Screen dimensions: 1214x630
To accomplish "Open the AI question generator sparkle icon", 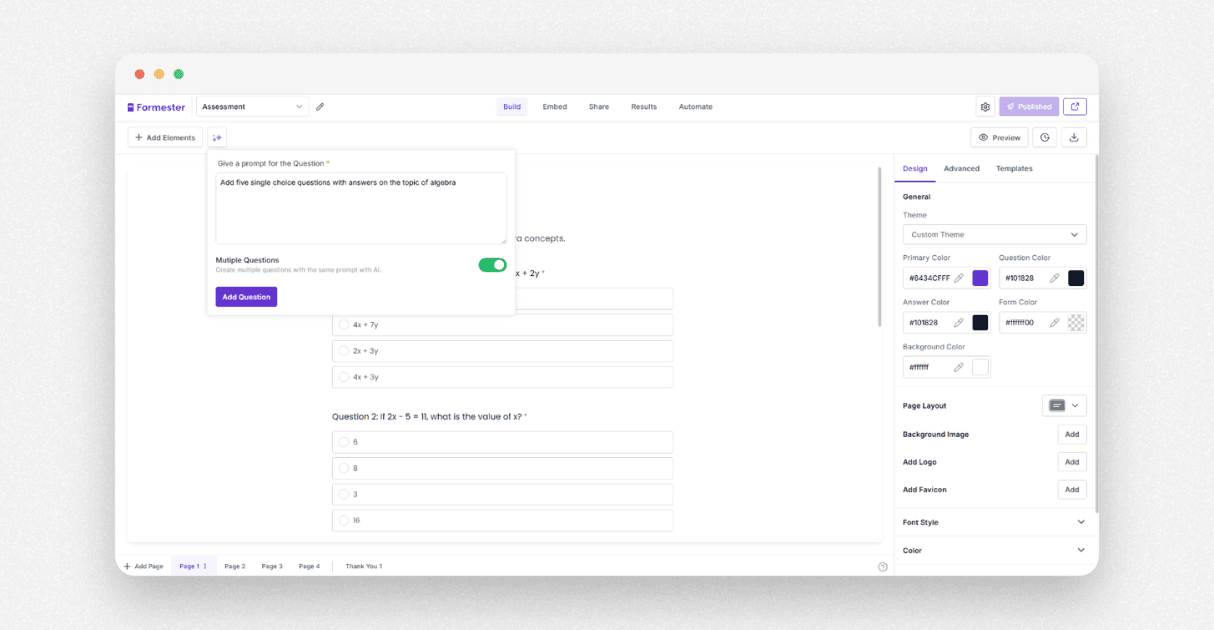I will [x=217, y=137].
